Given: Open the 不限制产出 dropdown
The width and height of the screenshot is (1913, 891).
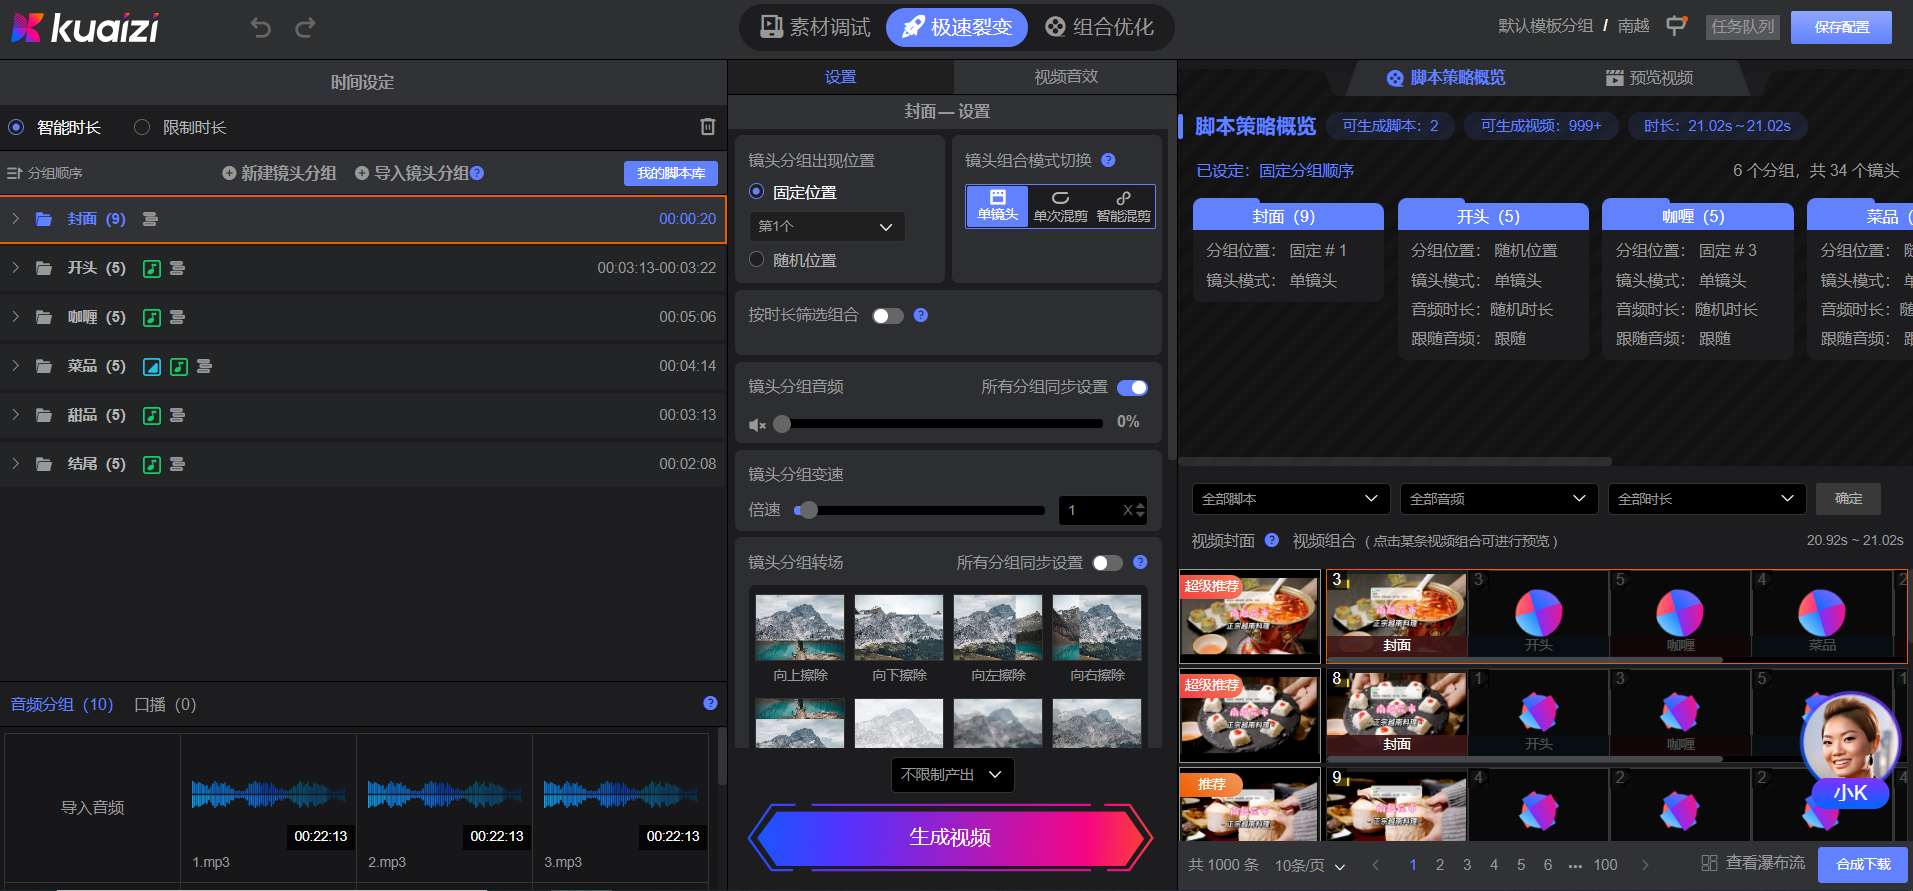Looking at the screenshot, I should (952, 775).
